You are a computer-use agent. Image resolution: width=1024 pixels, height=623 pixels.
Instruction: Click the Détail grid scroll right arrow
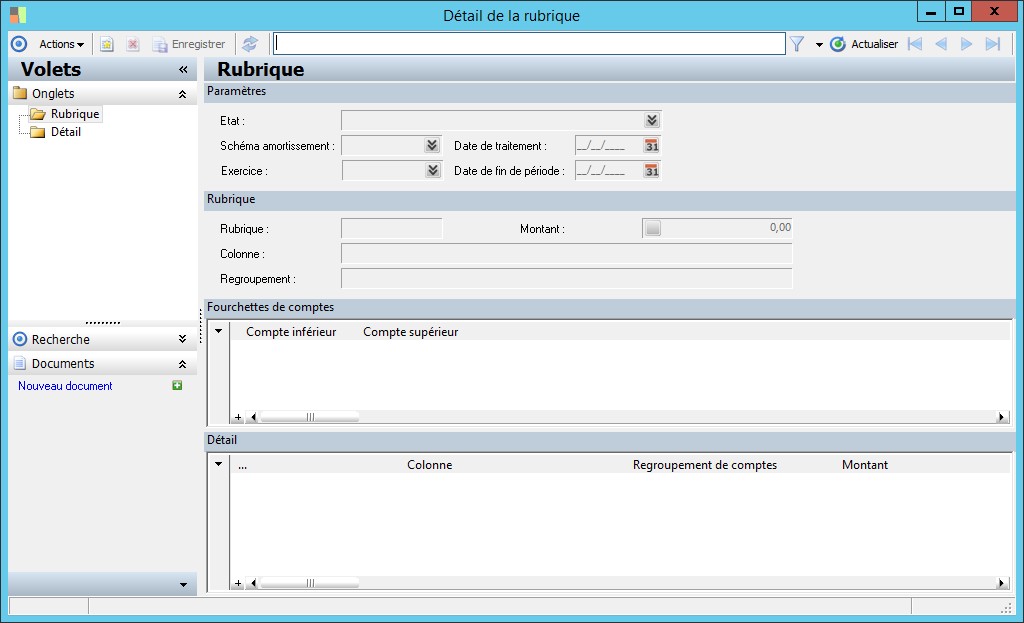pos(1002,583)
